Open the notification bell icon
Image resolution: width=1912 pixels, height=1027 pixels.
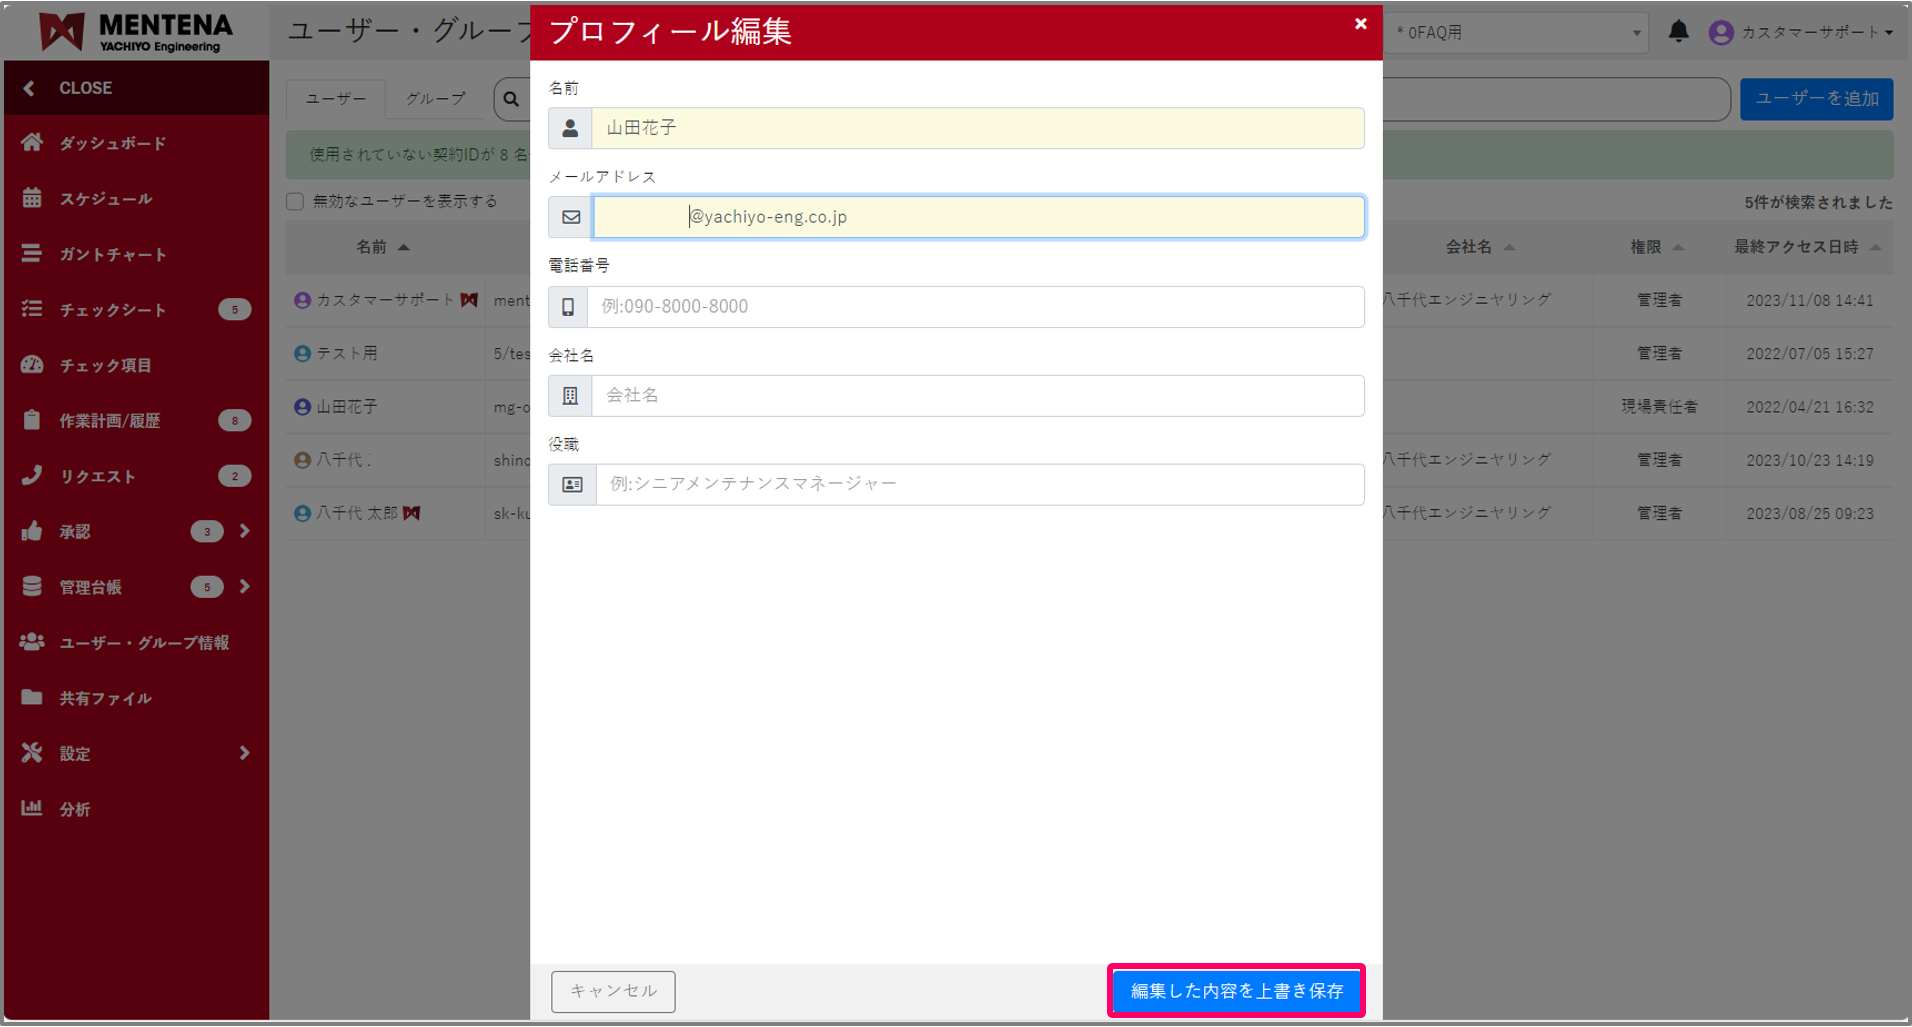pyautogui.click(x=1678, y=31)
